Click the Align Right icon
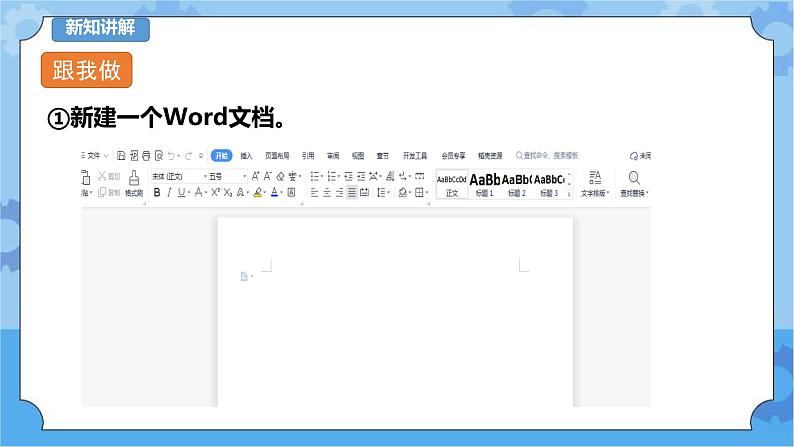 339,192
